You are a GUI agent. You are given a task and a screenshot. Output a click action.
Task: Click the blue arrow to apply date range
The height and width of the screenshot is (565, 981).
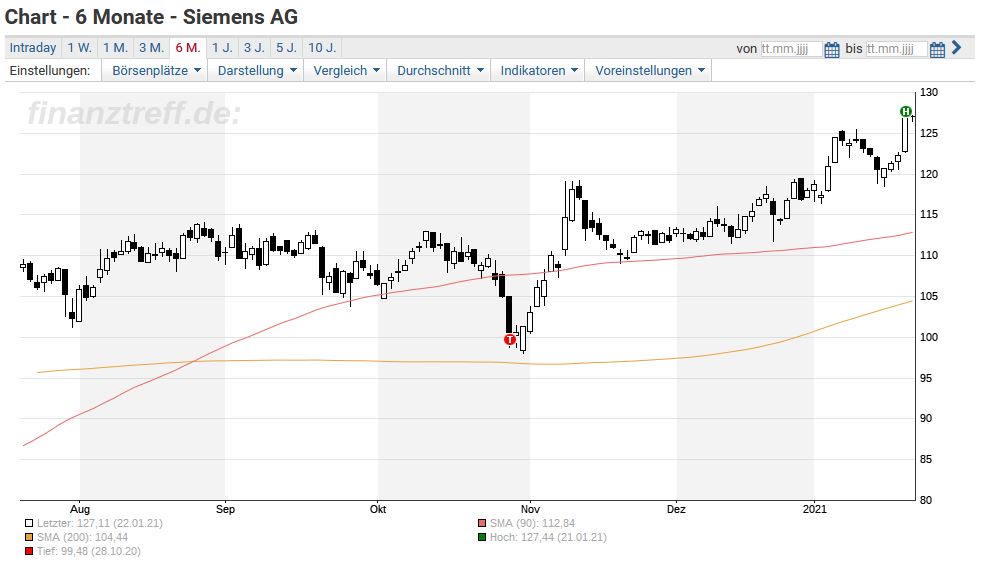pos(956,48)
